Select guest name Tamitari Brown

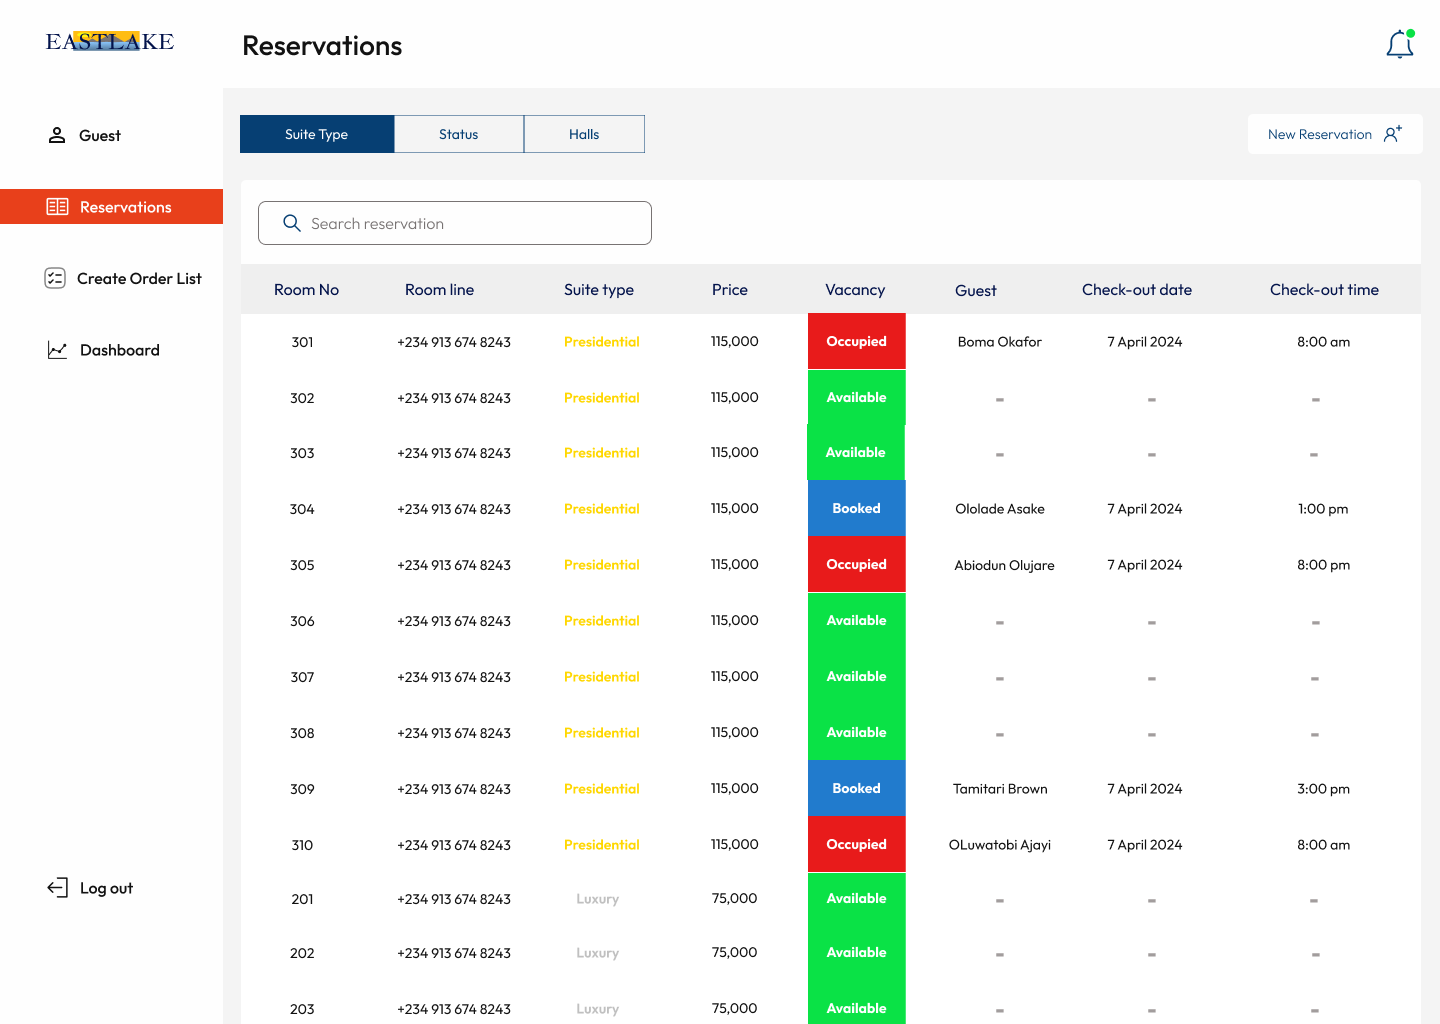coord(1000,788)
